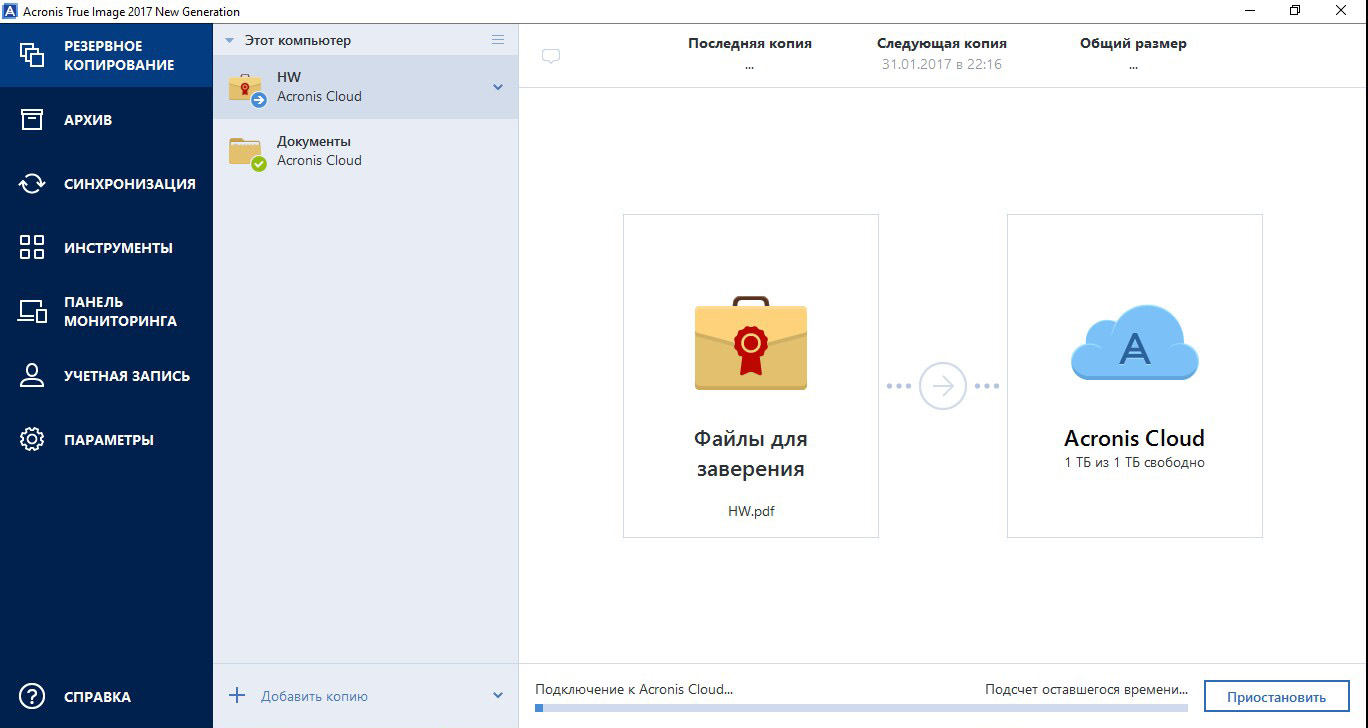Click the "Общий размер" header

[x=1133, y=43]
